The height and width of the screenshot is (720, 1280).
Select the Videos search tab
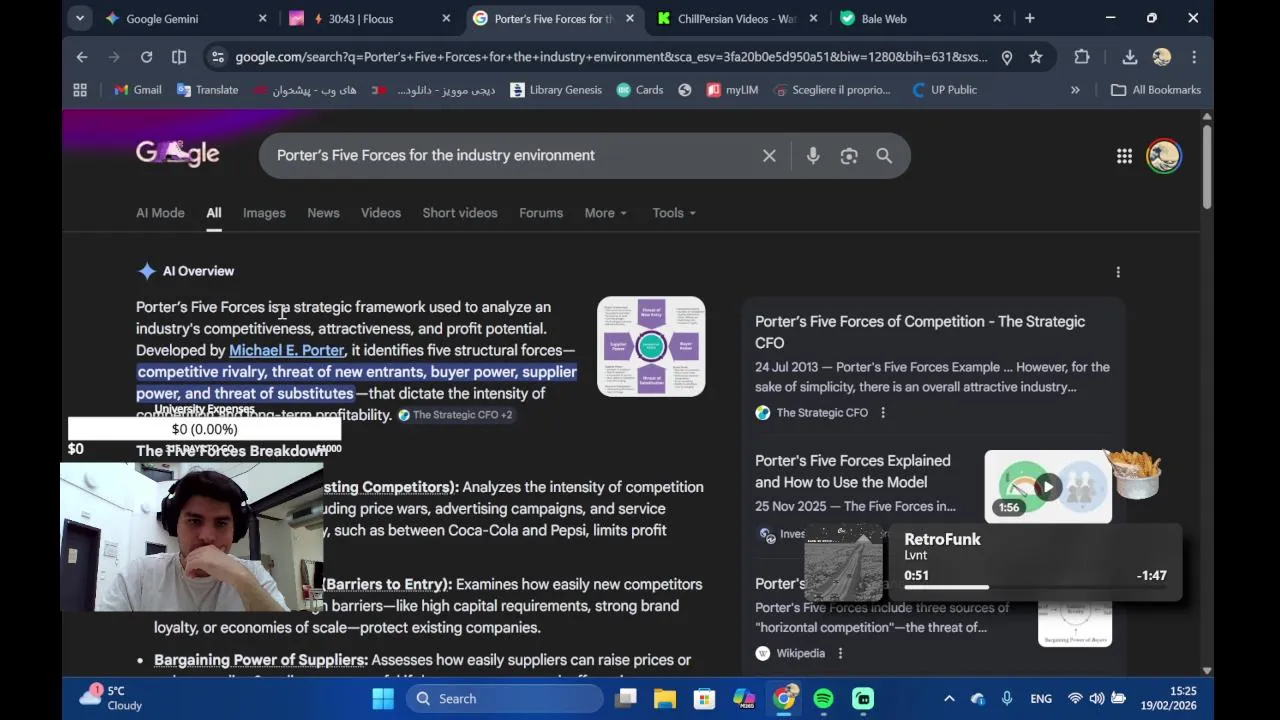(x=381, y=213)
